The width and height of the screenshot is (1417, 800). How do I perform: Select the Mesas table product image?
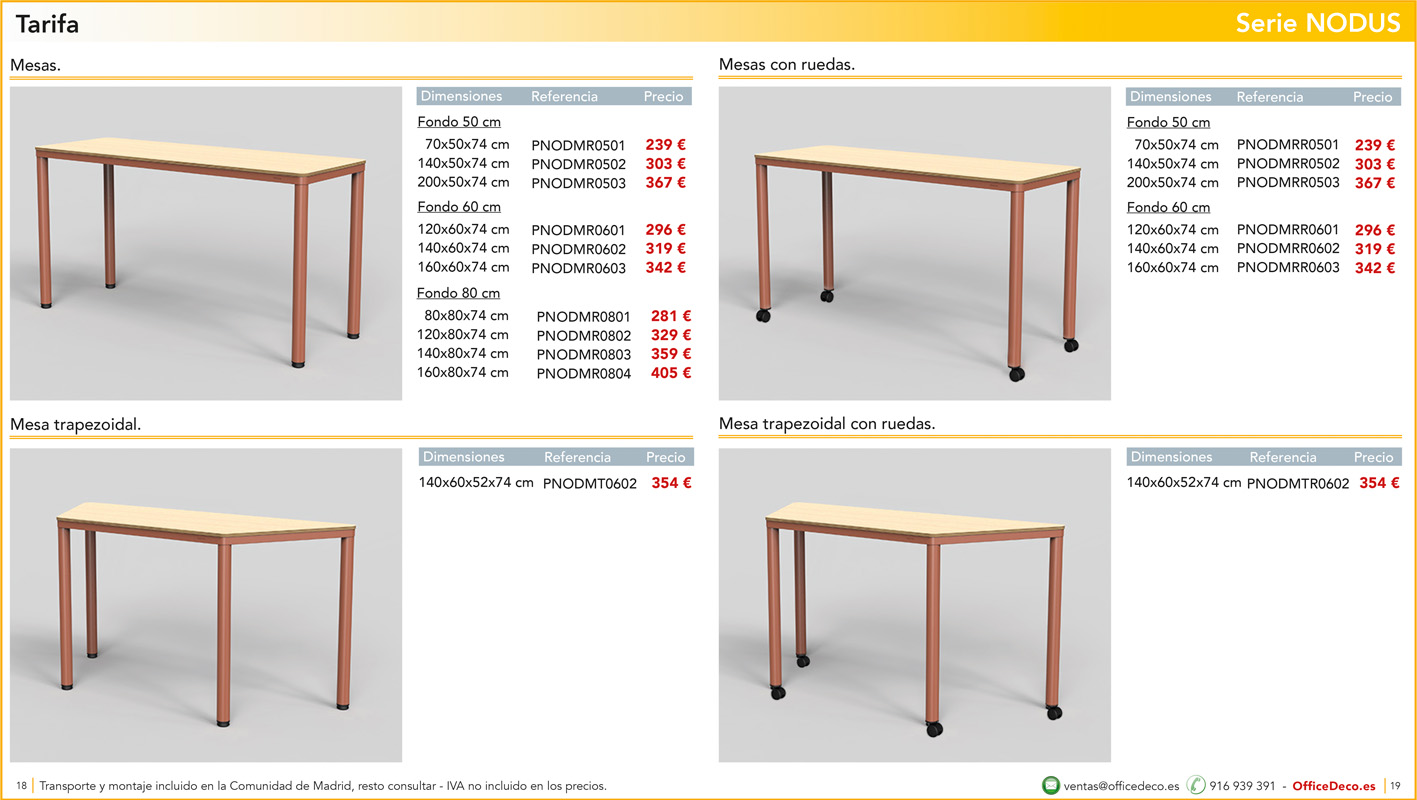206,243
